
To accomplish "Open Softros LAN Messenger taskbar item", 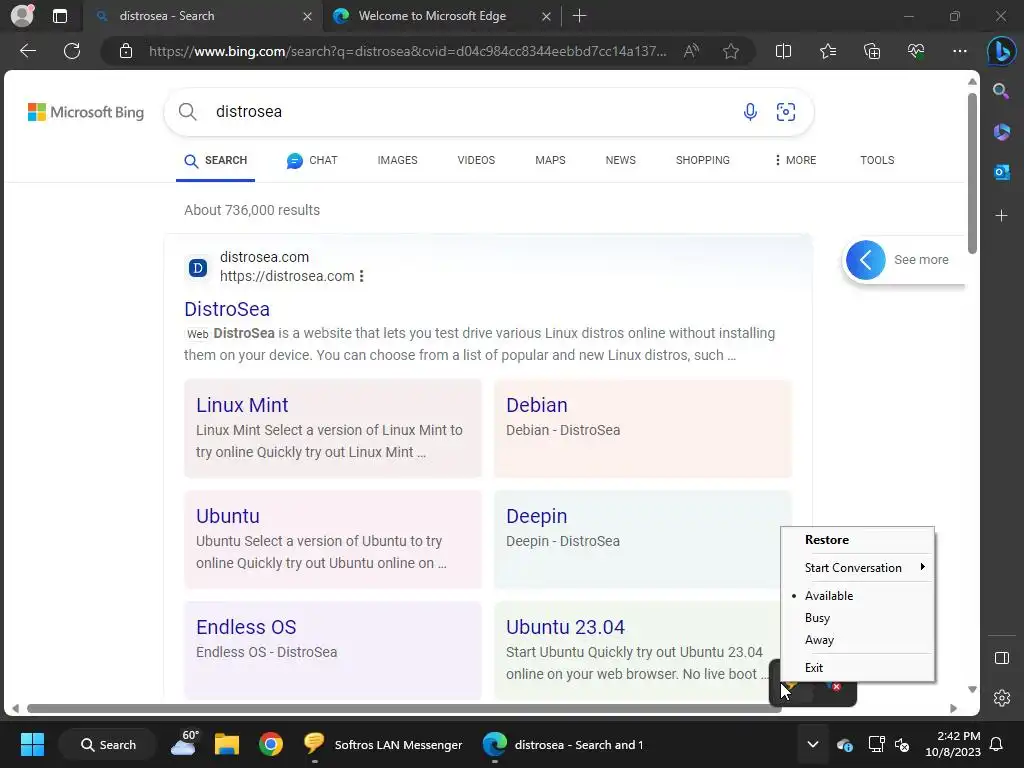I will tap(383, 744).
